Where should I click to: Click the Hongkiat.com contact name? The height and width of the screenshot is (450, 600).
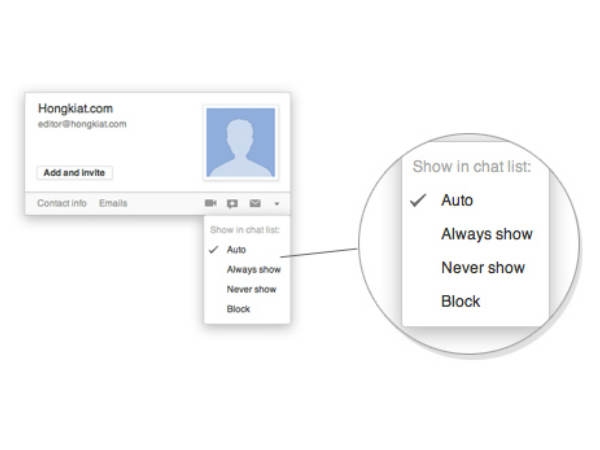tap(75, 109)
